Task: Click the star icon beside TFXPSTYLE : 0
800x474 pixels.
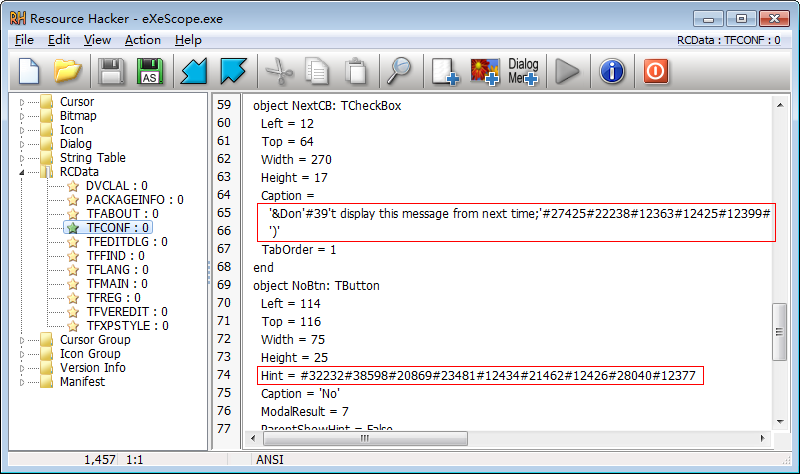Action: click(x=73, y=326)
